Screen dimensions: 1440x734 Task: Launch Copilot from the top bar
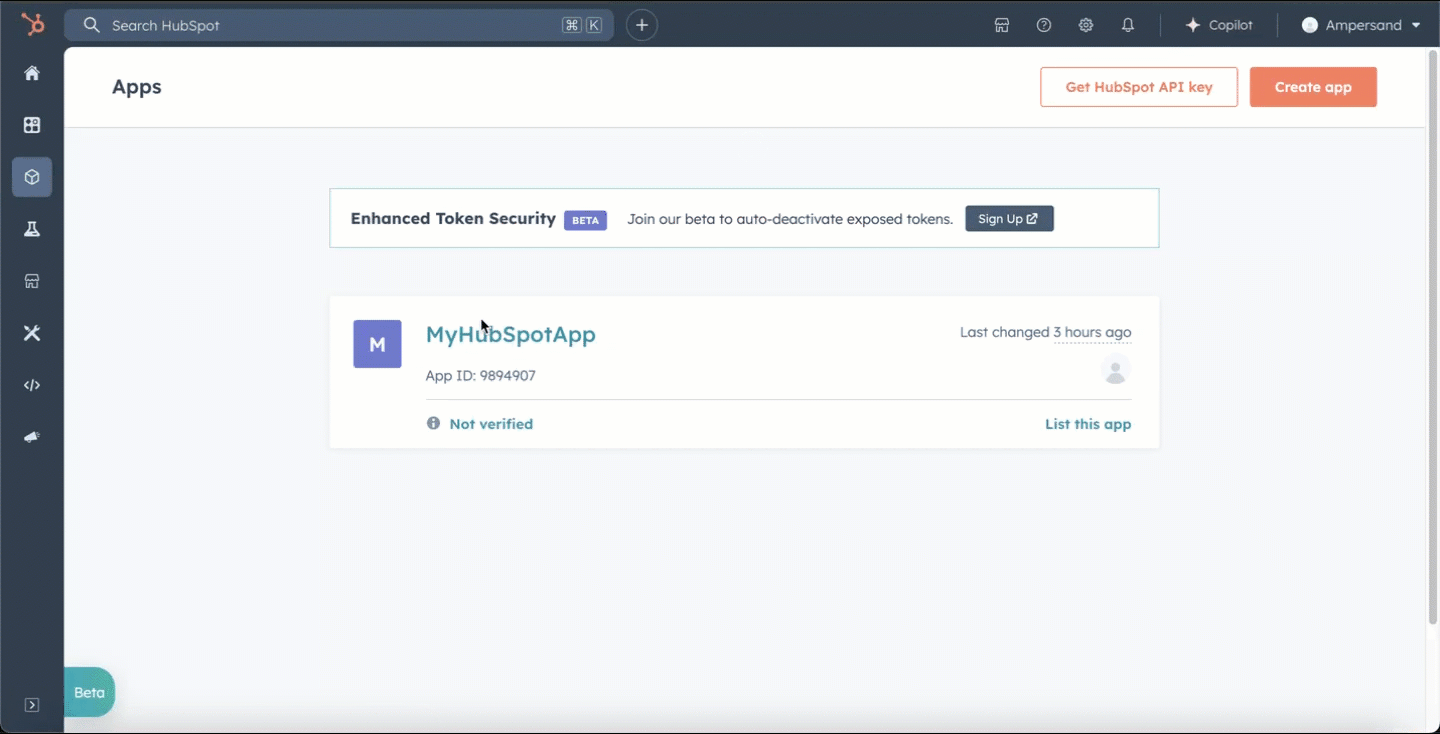pos(1219,24)
